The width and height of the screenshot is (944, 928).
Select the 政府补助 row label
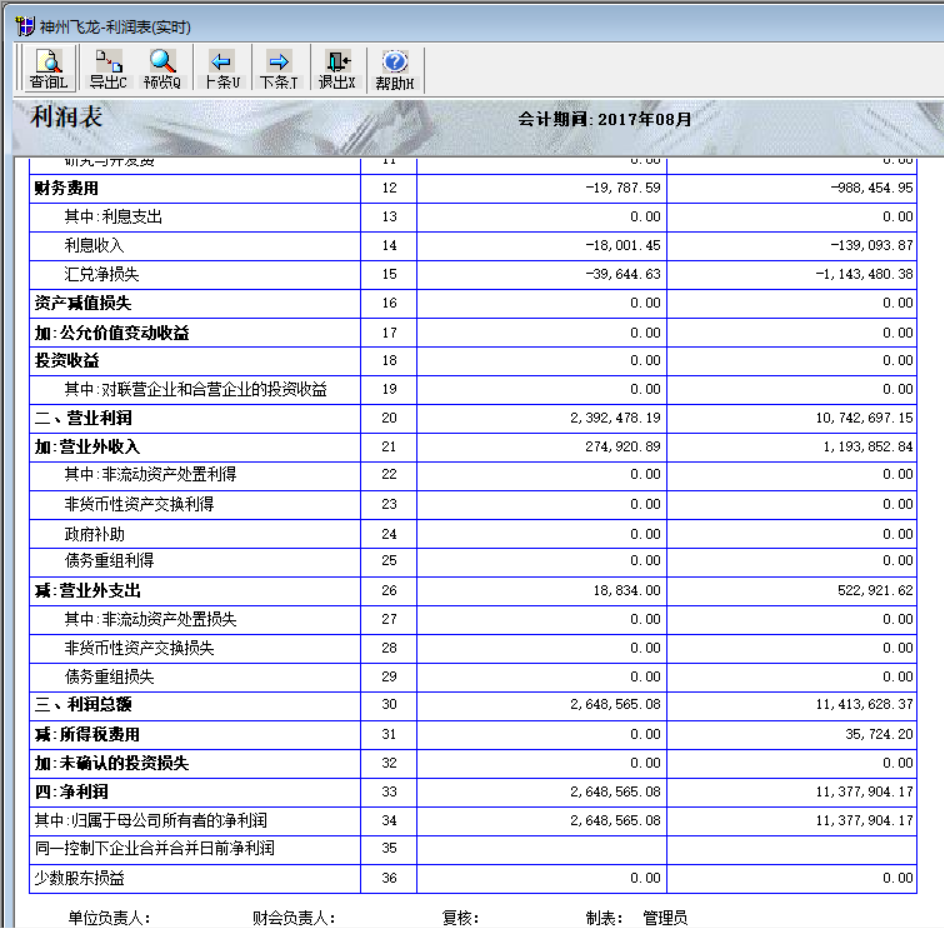[x=95, y=534]
